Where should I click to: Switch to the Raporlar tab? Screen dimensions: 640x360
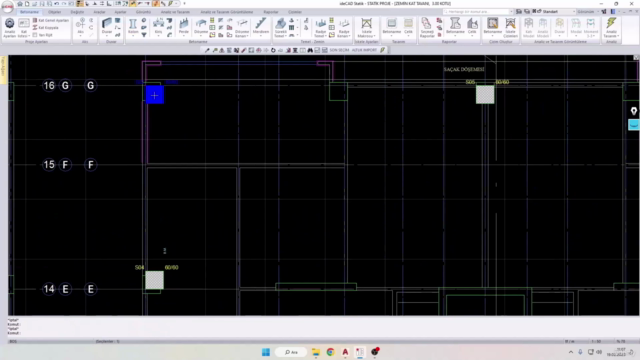(x=271, y=12)
